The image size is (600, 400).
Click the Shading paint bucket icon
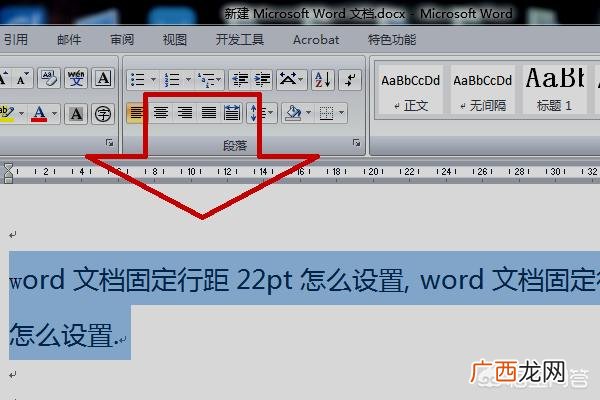pyautogui.click(x=293, y=113)
